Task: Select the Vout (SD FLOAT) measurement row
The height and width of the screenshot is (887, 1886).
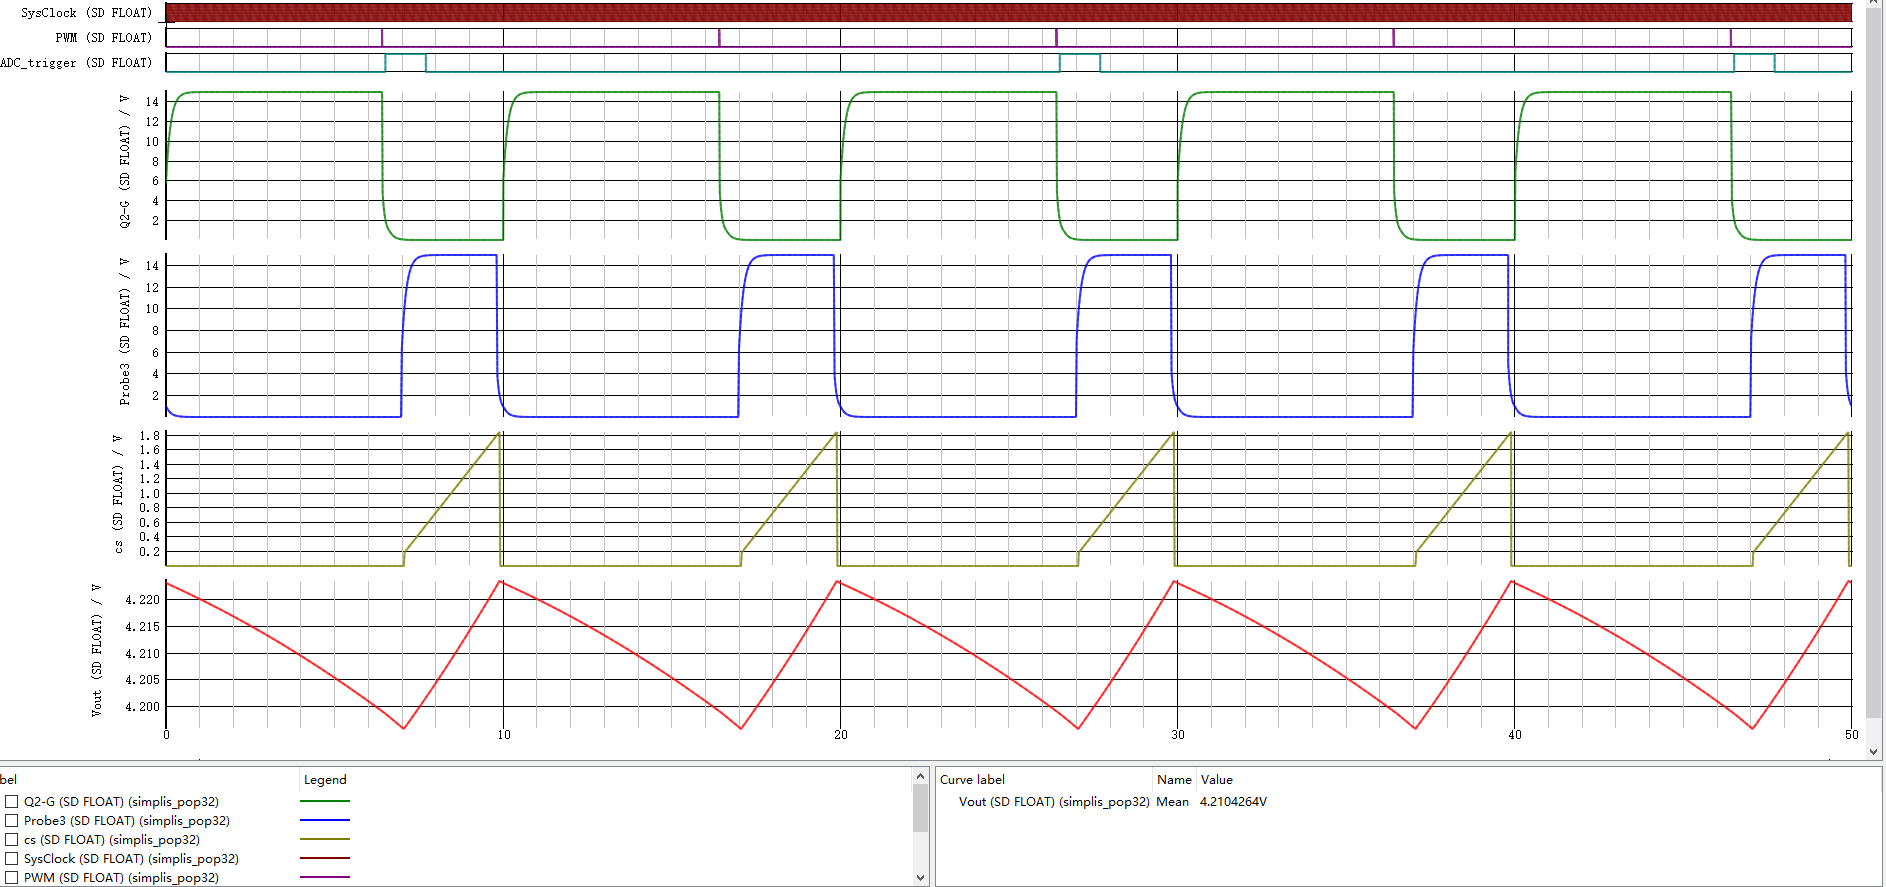Action: [1408, 802]
